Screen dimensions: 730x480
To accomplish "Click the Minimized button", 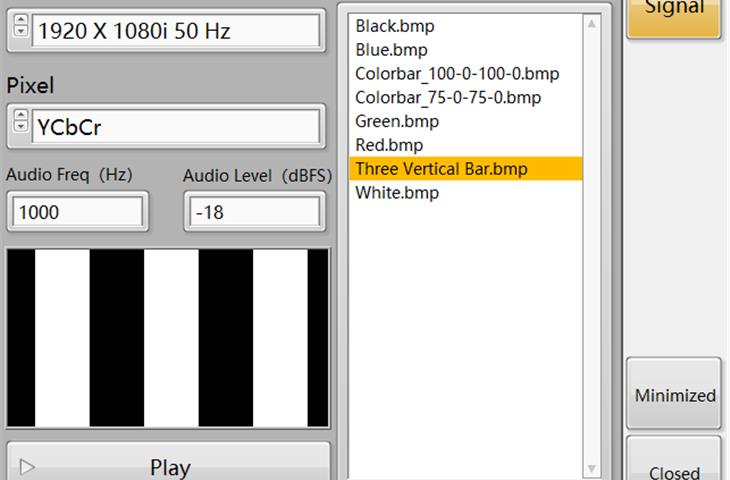I will pos(675,395).
